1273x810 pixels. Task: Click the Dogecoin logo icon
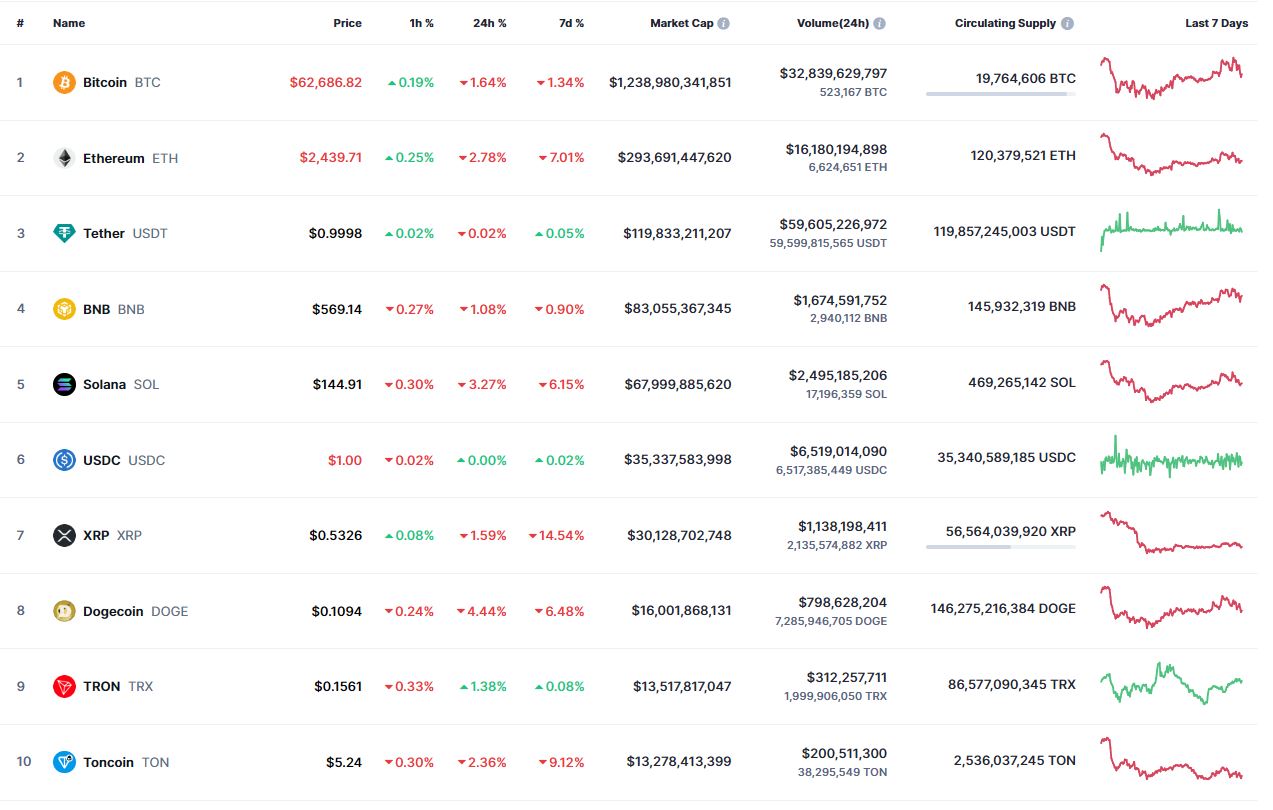[64, 611]
